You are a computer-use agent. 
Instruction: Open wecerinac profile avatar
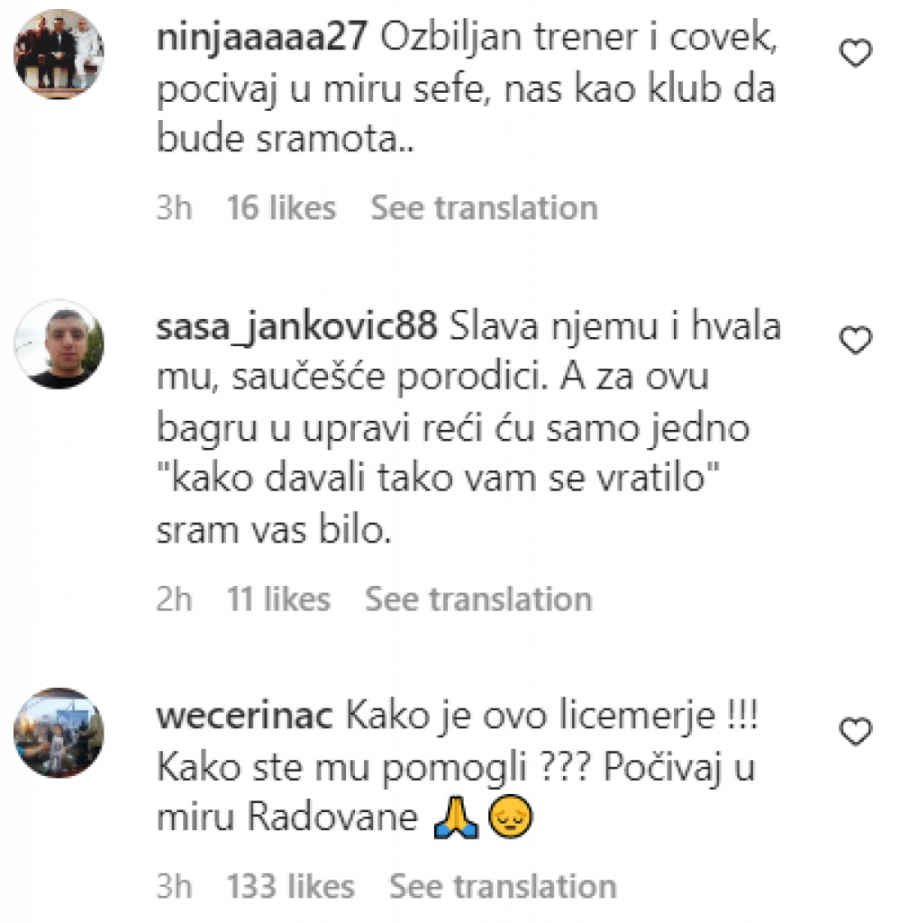59,732
